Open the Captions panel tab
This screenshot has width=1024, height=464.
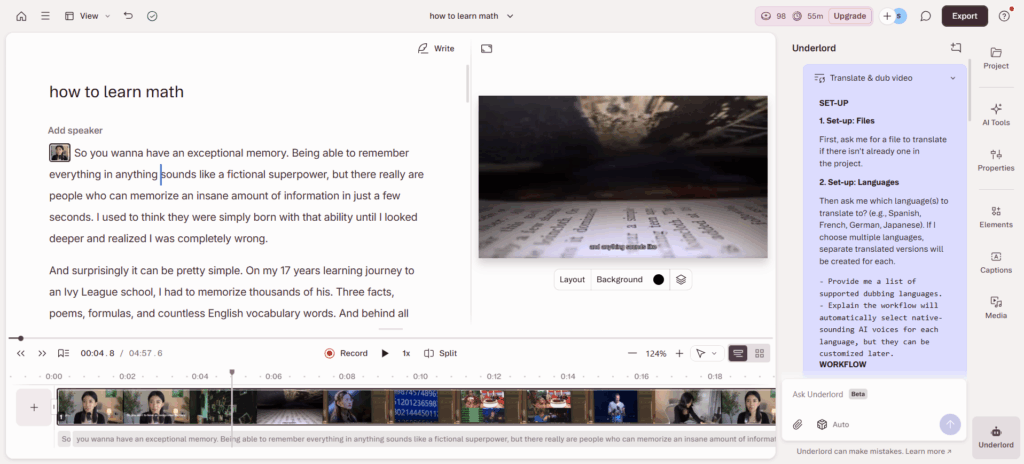pos(996,262)
